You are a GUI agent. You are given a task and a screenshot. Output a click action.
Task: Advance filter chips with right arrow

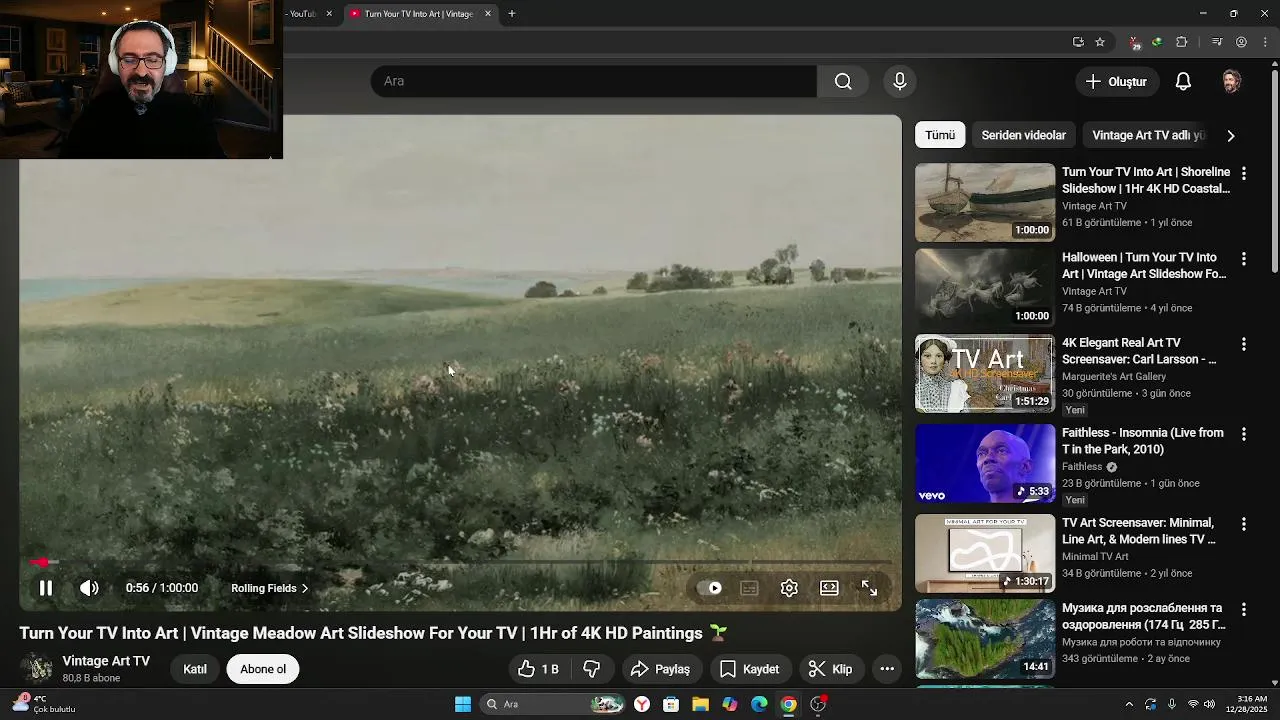click(1230, 135)
